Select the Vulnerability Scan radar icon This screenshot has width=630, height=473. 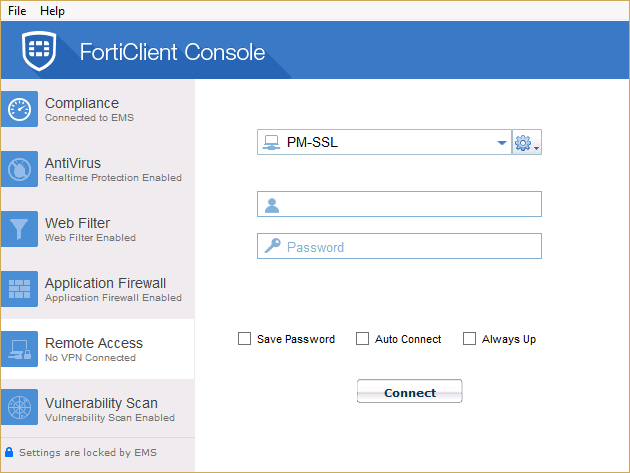19,407
